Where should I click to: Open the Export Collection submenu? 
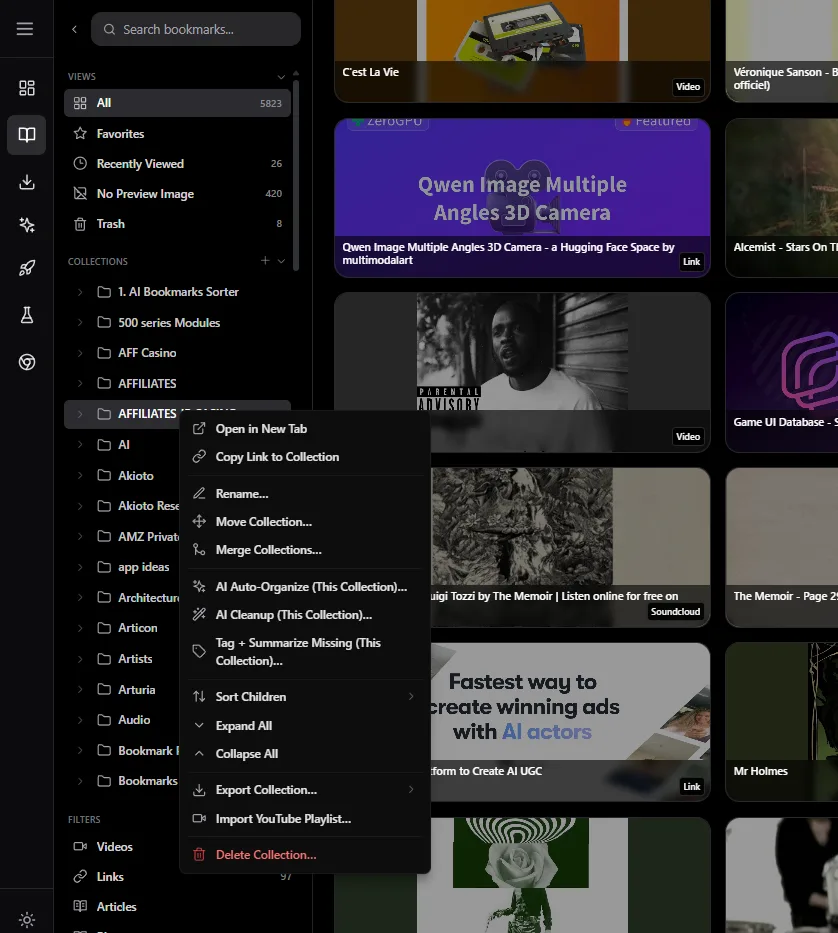click(x=304, y=790)
